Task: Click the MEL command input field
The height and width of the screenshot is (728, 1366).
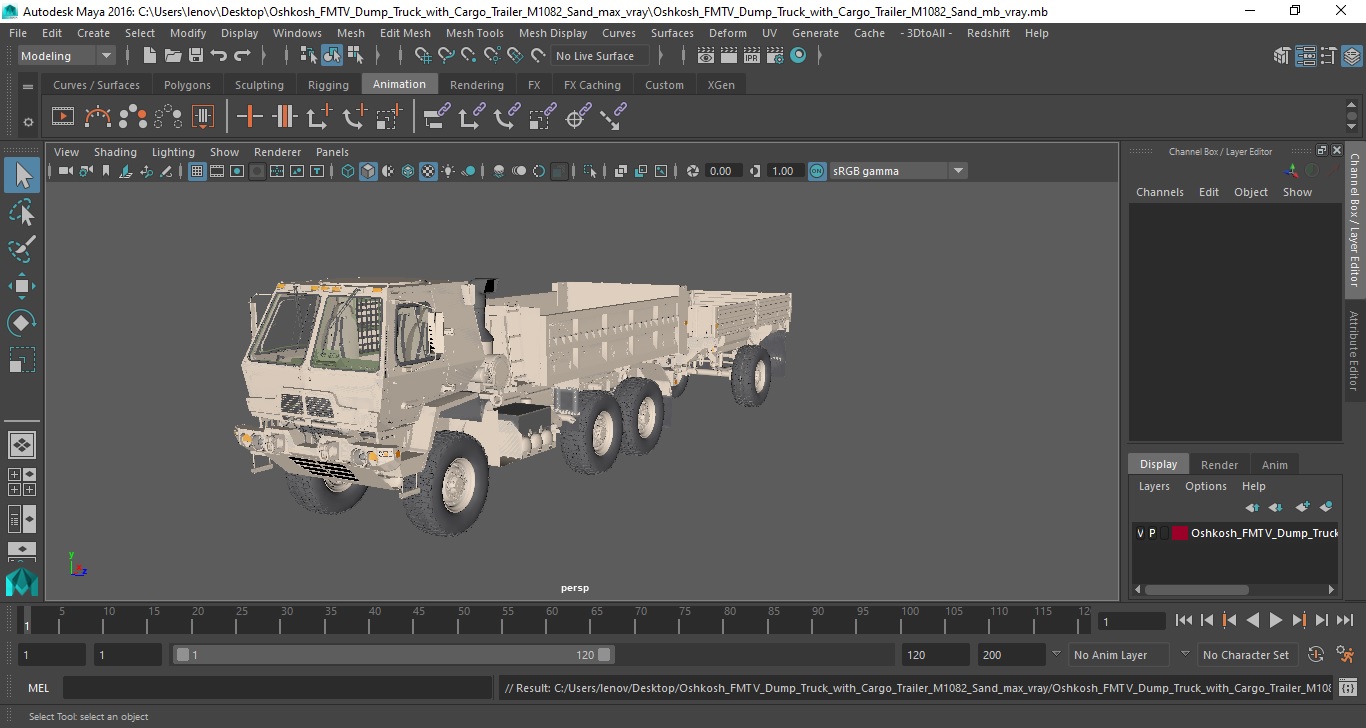Action: tap(278, 688)
